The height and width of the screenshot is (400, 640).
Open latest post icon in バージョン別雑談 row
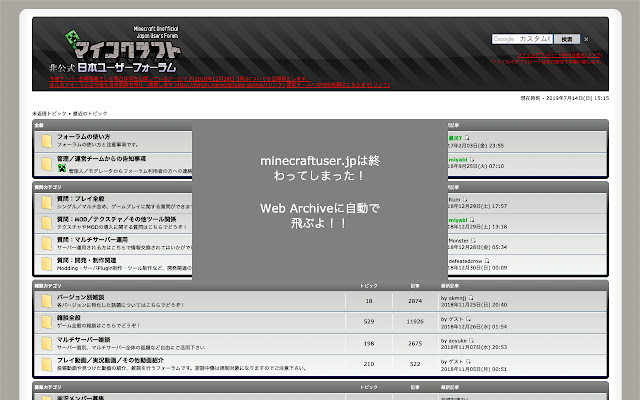[471, 298]
